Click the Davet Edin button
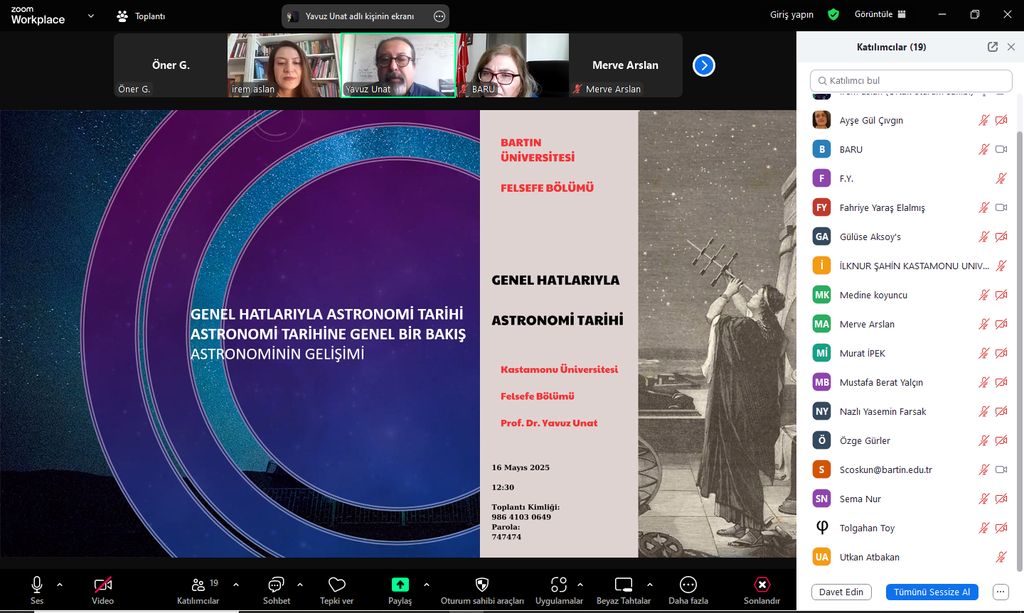The height and width of the screenshot is (613, 1024). click(x=841, y=592)
